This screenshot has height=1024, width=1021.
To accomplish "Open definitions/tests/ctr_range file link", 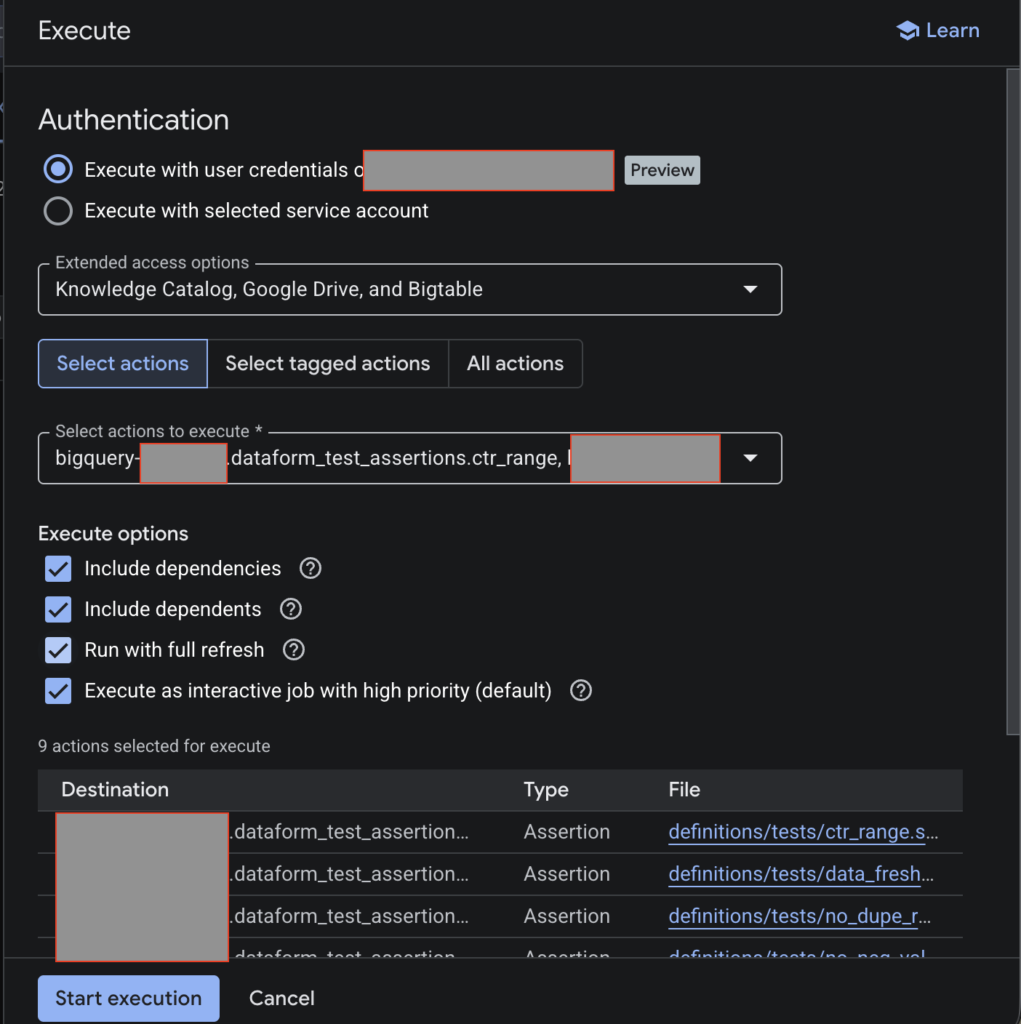I will point(803,832).
